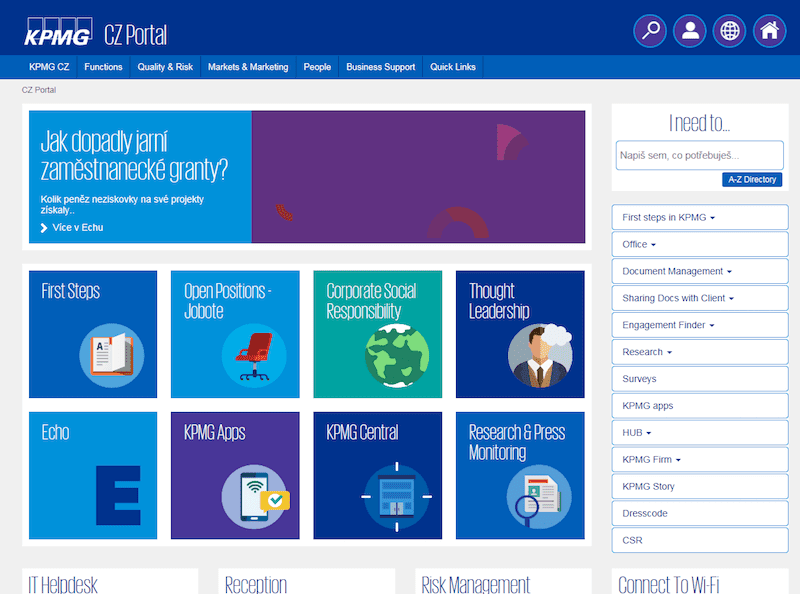
Task: Expand Engagement Finder dropdown
Action: pyautogui.click(x=699, y=325)
